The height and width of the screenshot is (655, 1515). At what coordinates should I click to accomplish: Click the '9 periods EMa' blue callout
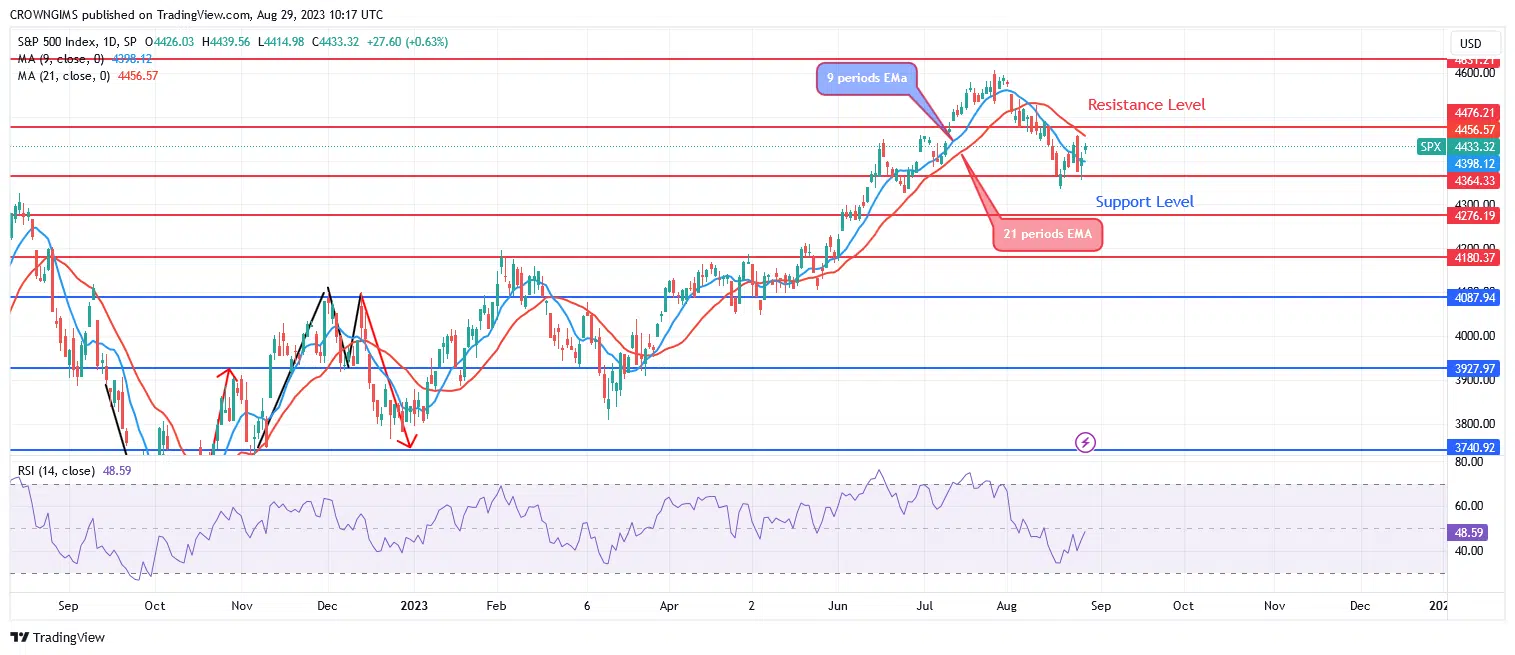(x=865, y=79)
